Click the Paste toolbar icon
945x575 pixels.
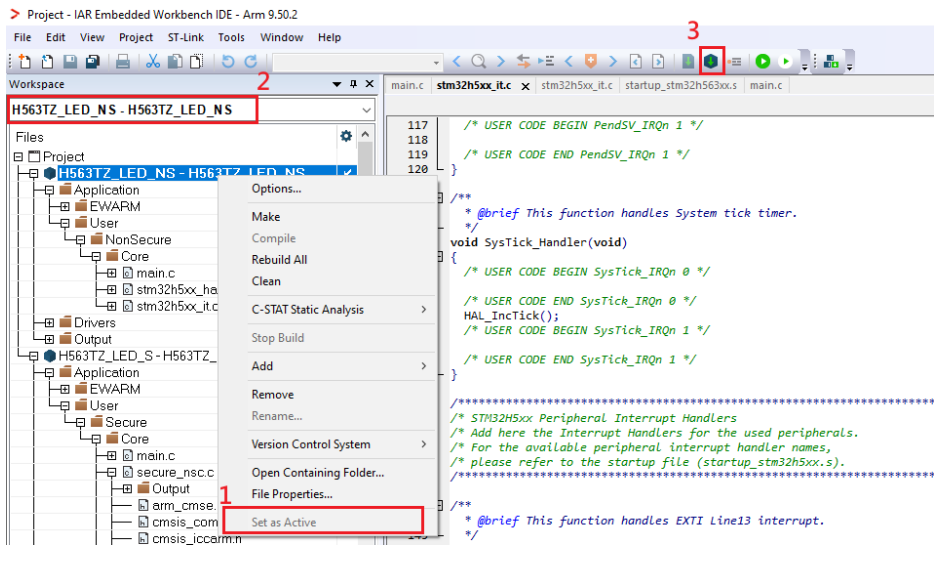(x=197, y=61)
